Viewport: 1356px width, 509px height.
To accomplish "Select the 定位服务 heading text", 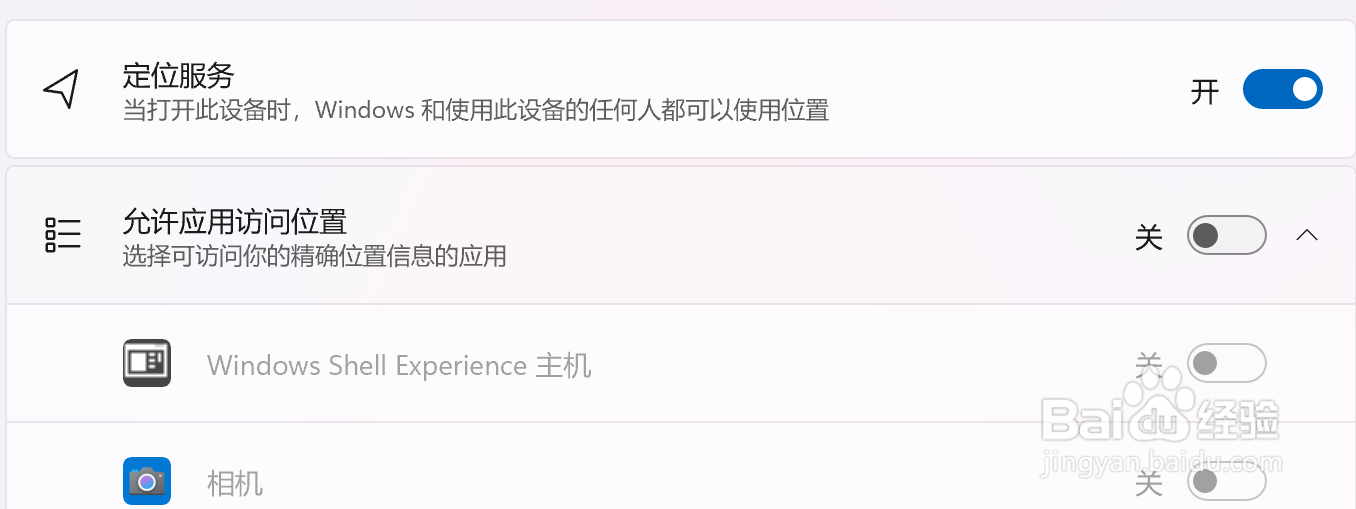I will point(178,75).
